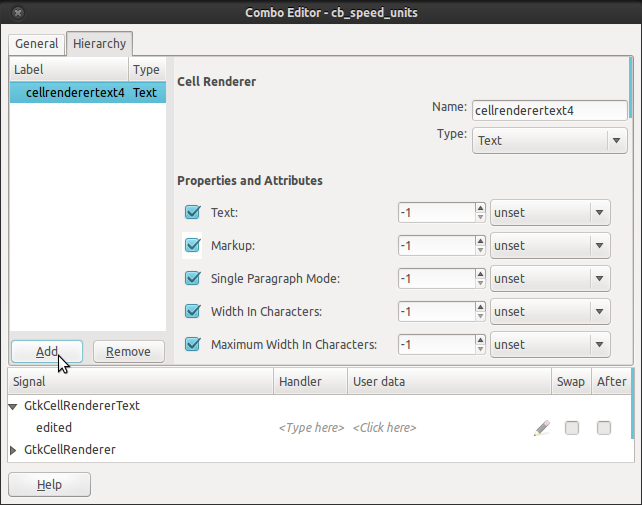
Task: Open the unset dropdown for the Text attribute
Action: click(549, 213)
